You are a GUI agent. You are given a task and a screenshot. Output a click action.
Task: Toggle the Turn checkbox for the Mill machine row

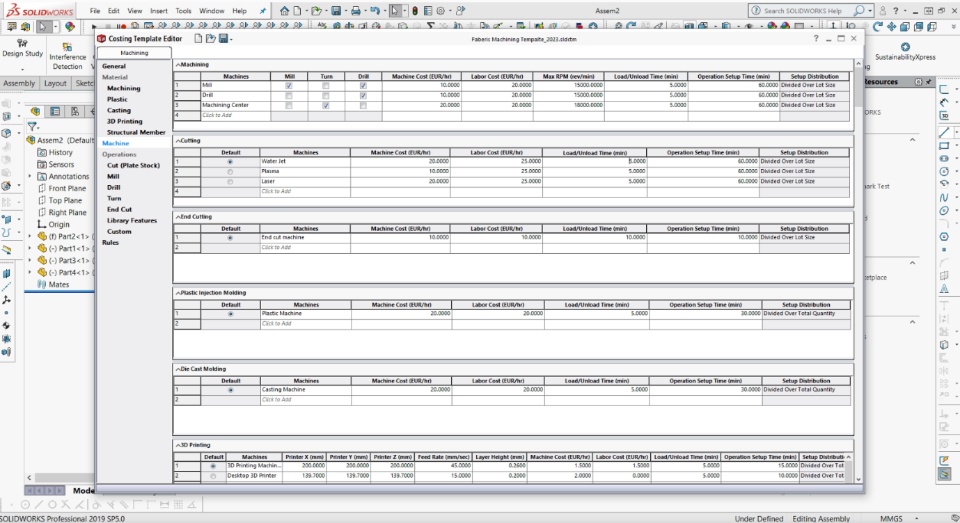[326, 86]
